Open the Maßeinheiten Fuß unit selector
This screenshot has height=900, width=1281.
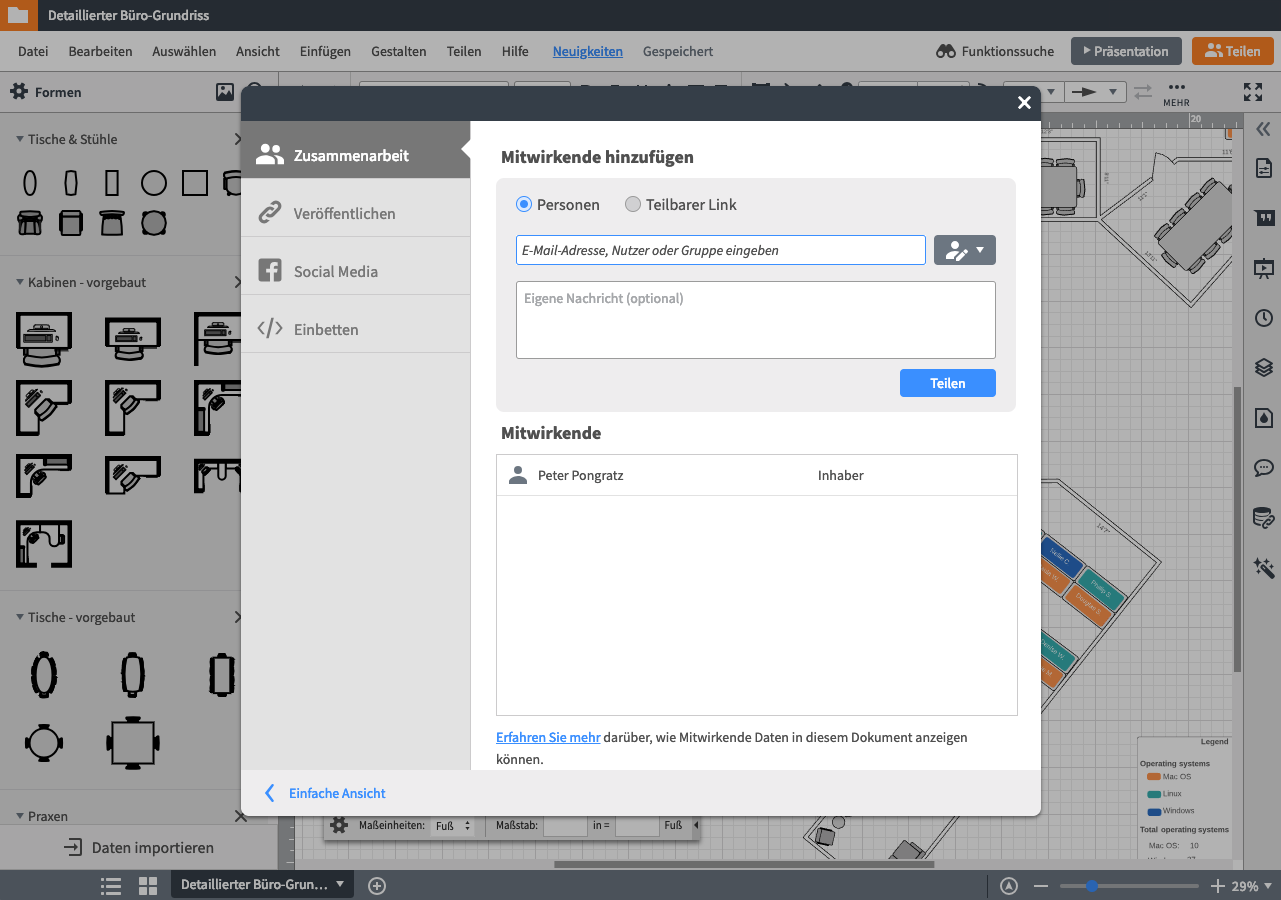[x=453, y=826]
